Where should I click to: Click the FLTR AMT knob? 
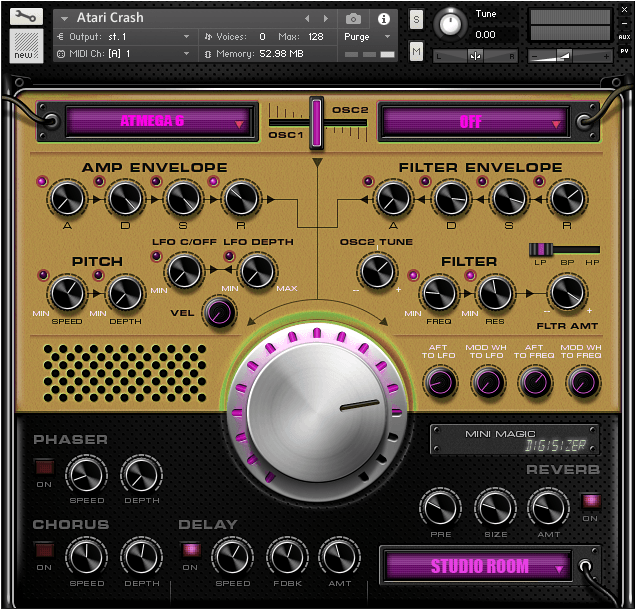click(567, 293)
